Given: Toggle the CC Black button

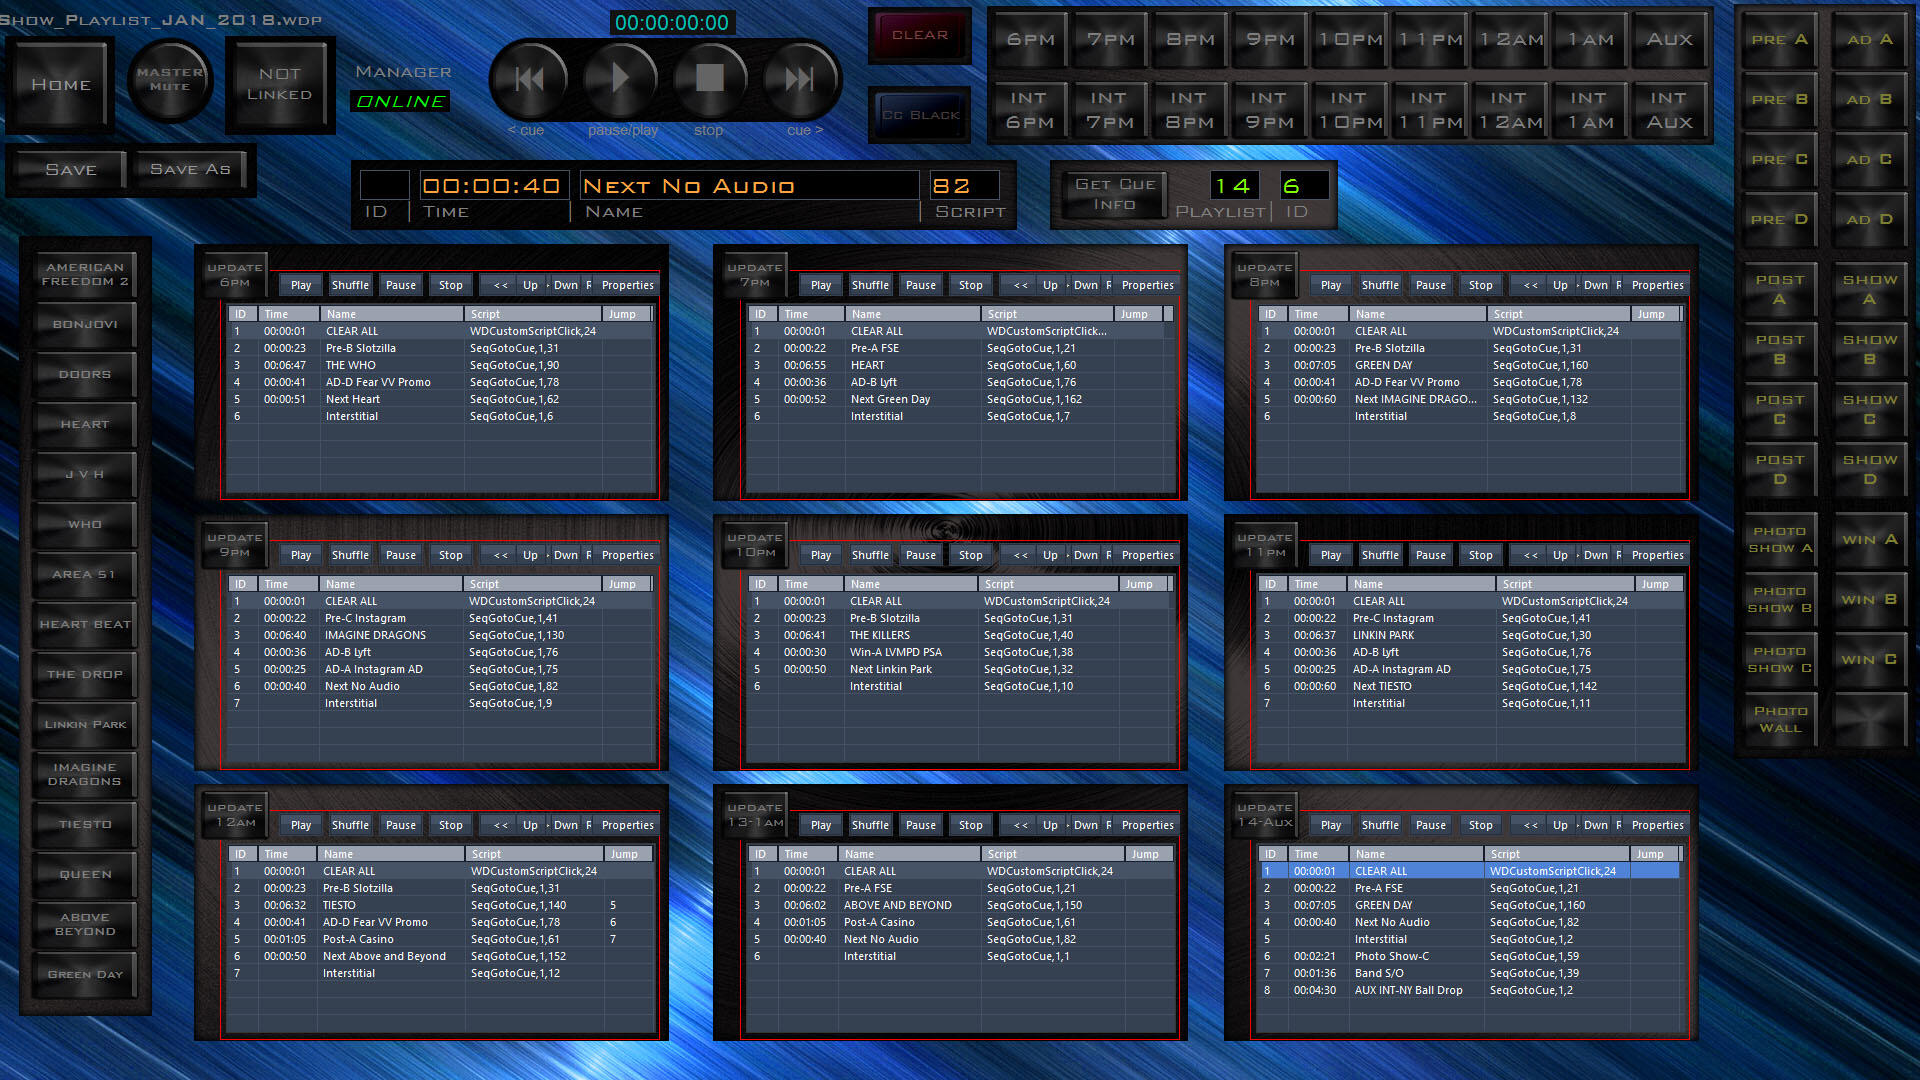Looking at the screenshot, I should click(x=920, y=115).
